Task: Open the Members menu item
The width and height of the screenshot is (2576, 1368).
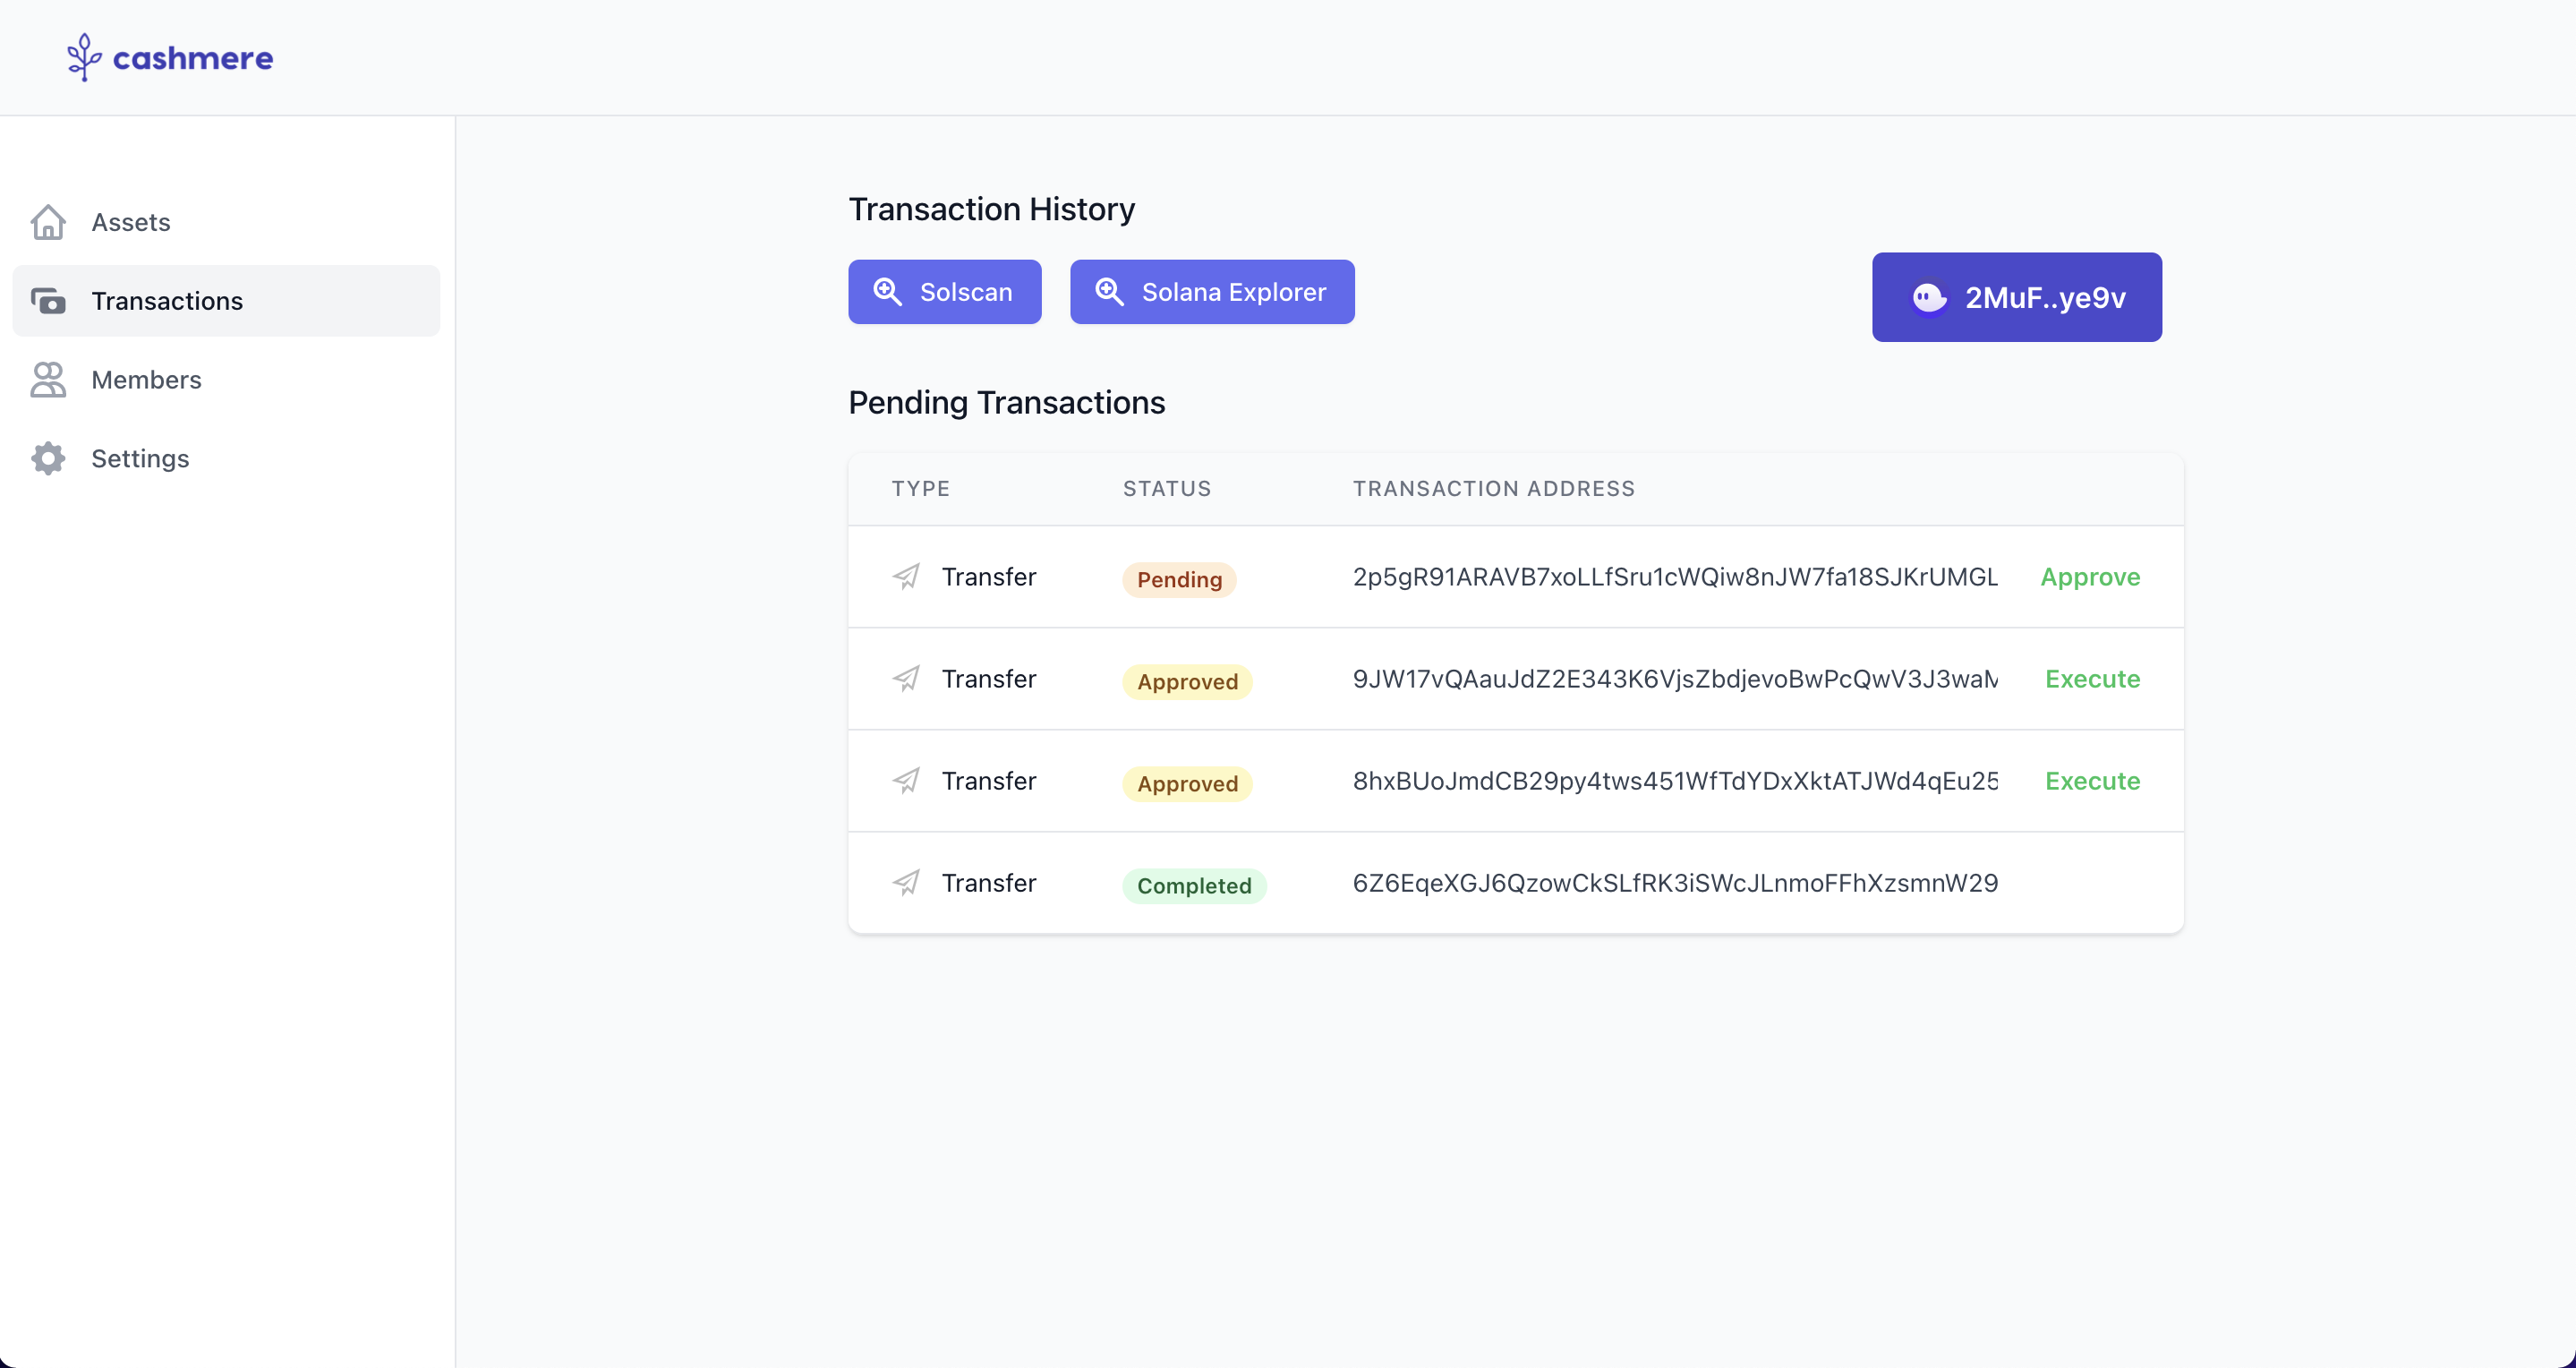Action: 146,380
